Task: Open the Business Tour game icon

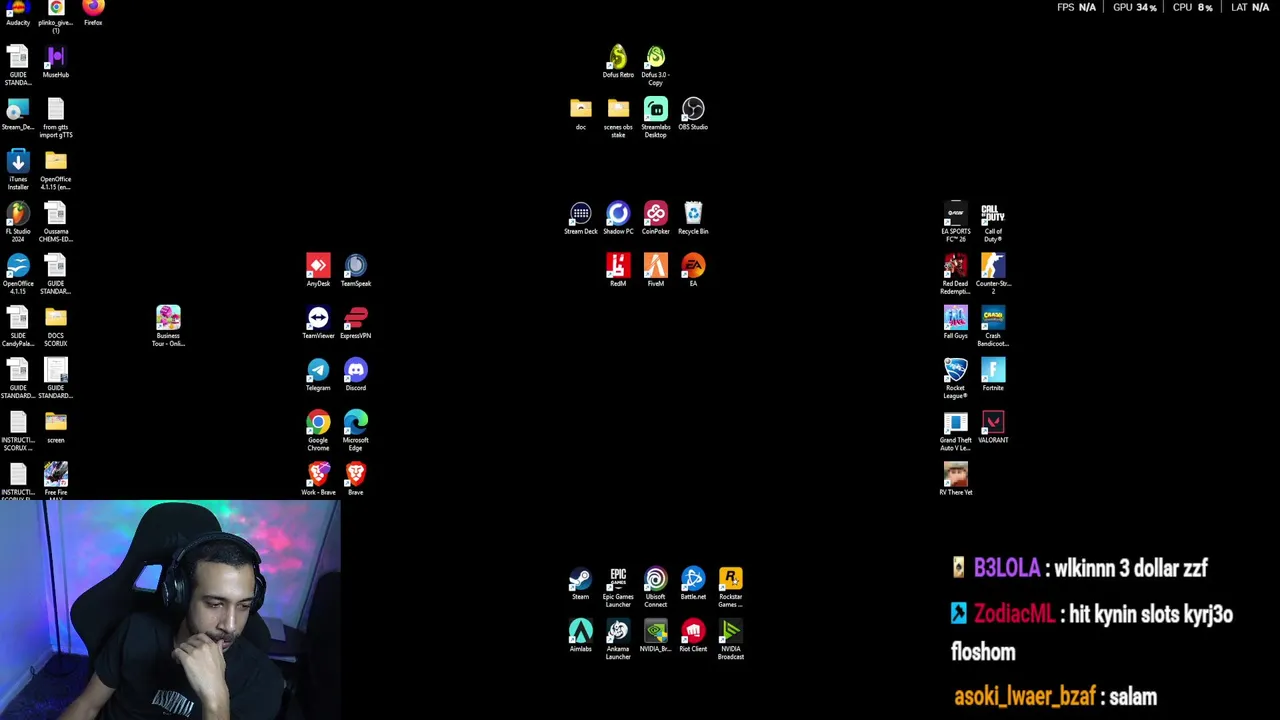Action: pyautogui.click(x=168, y=327)
